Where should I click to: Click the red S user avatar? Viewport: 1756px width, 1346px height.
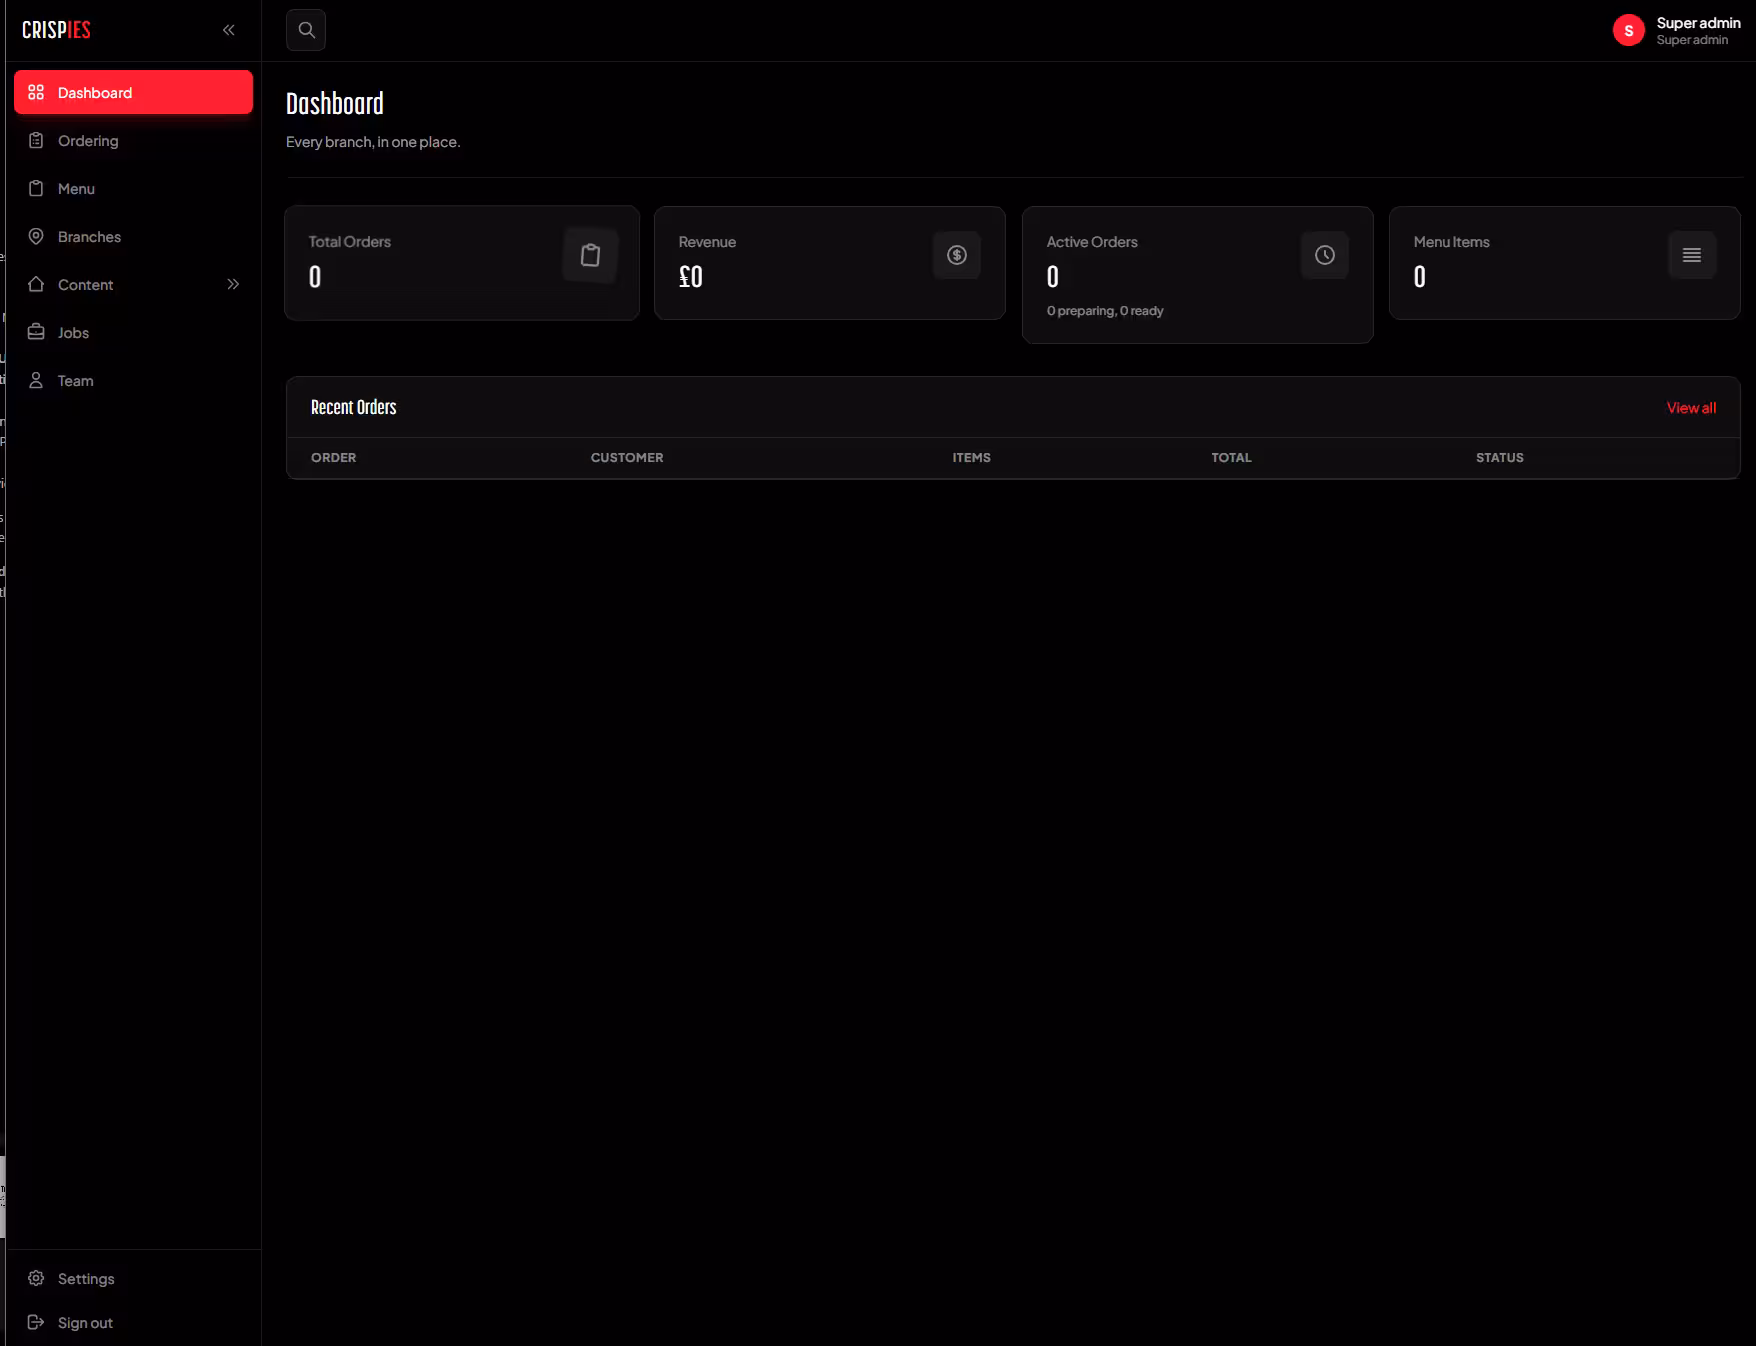pyautogui.click(x=1629, y=30)
